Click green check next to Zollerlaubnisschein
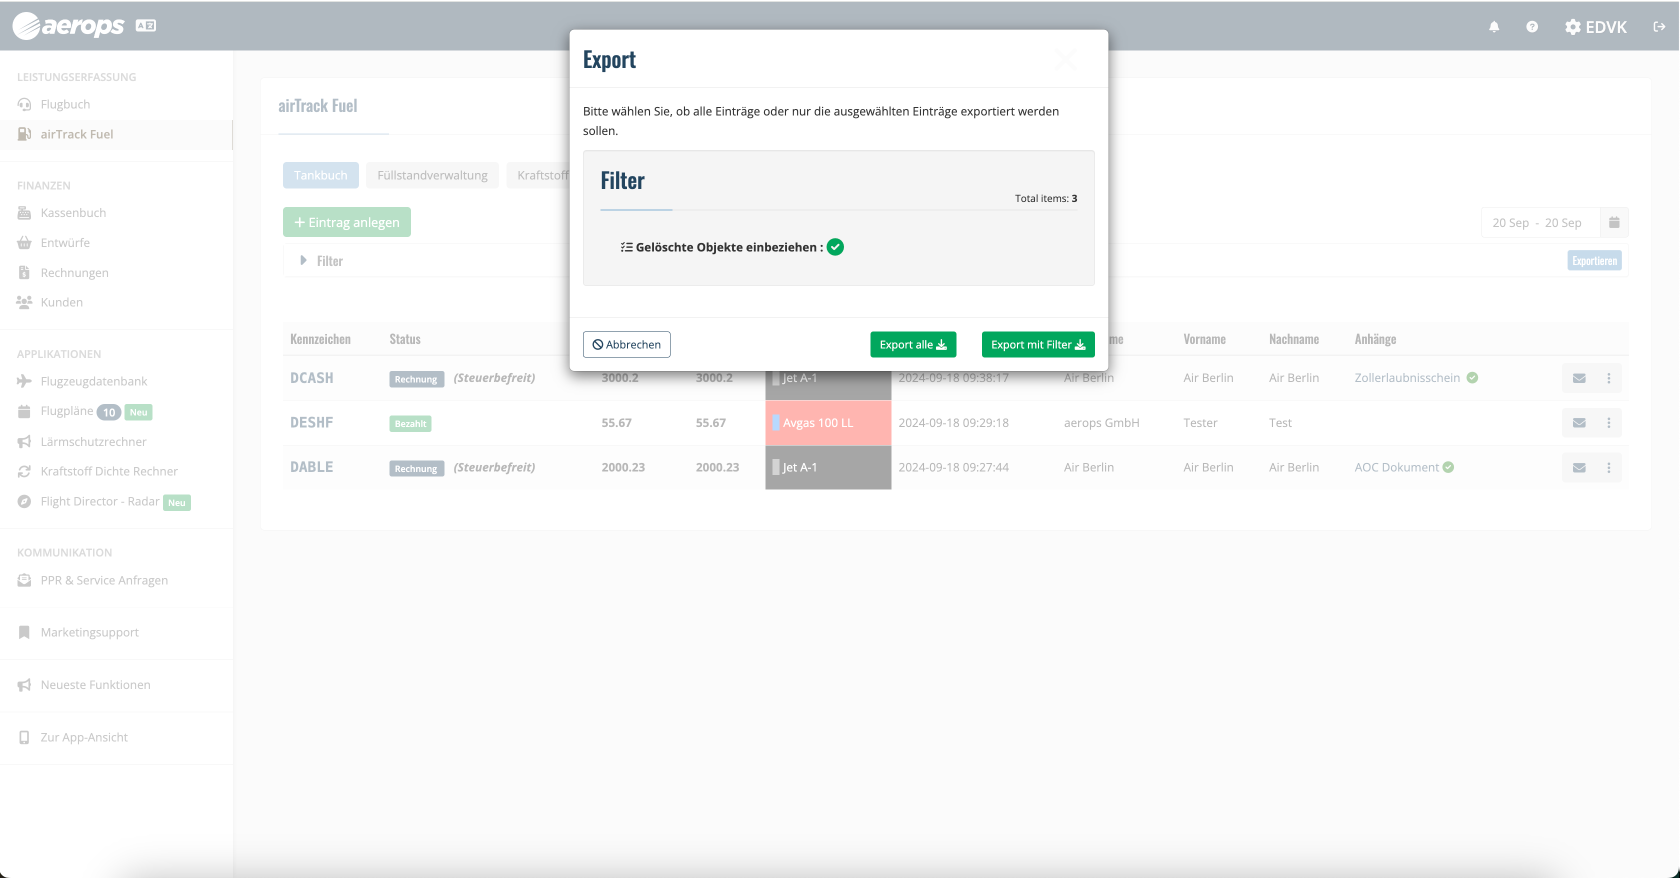The image size is (1680, 878). tap(1472, 378)
